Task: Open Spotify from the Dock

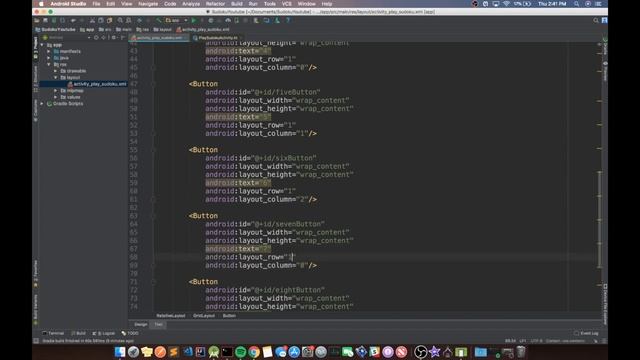Action: pyautogui.click(x=241, y=352)
